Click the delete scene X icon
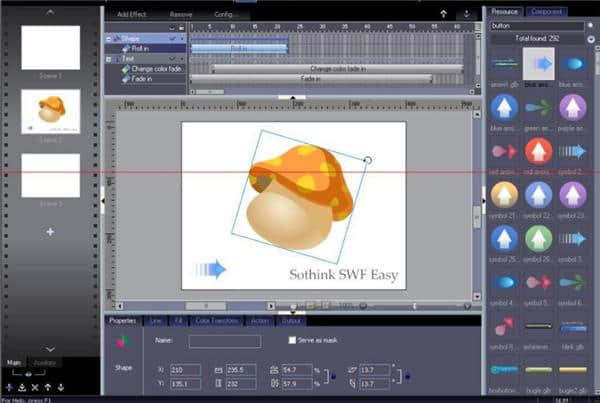This screenshot has height=403, width=600. (36, 387)
